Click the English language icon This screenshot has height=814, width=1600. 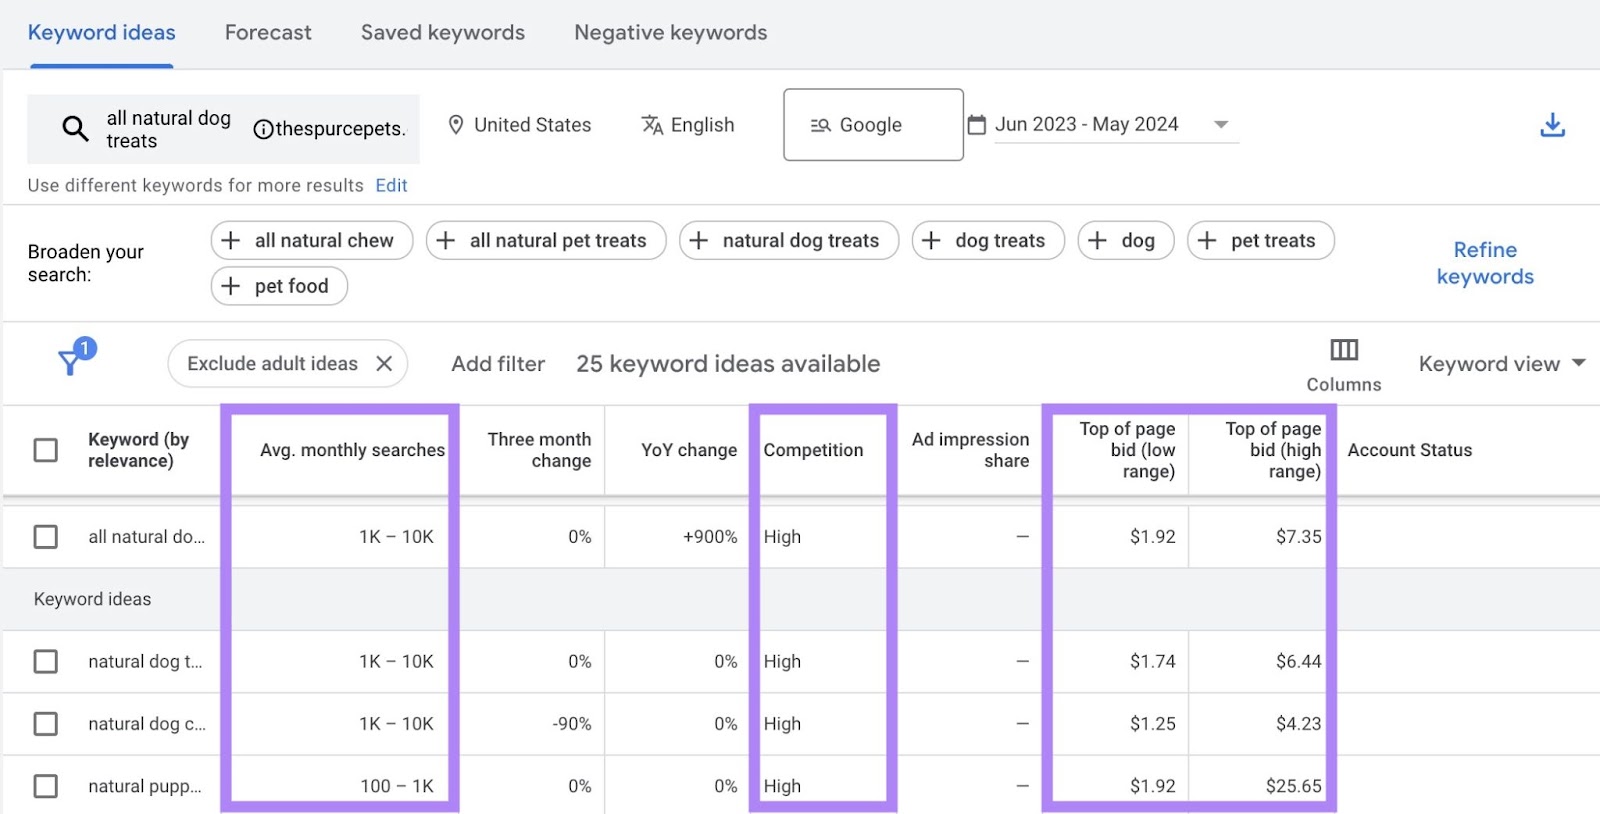tap(652, 125)
